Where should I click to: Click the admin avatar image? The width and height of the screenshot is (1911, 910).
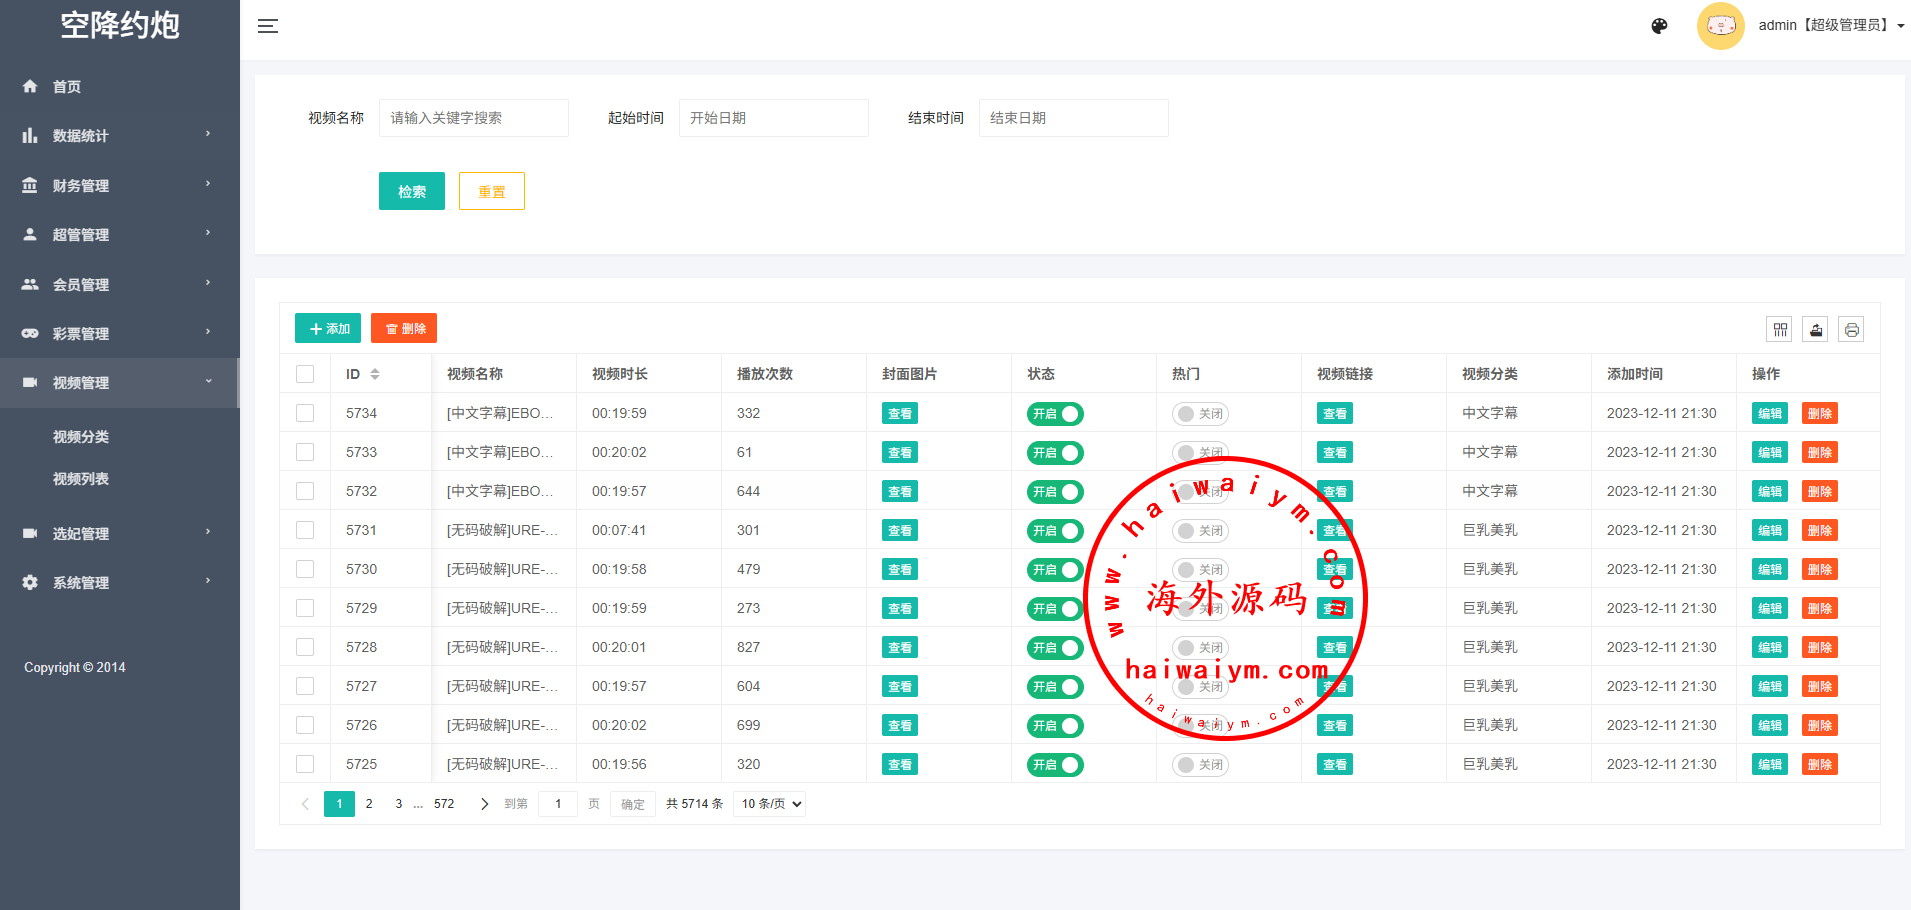(1720, 26)
